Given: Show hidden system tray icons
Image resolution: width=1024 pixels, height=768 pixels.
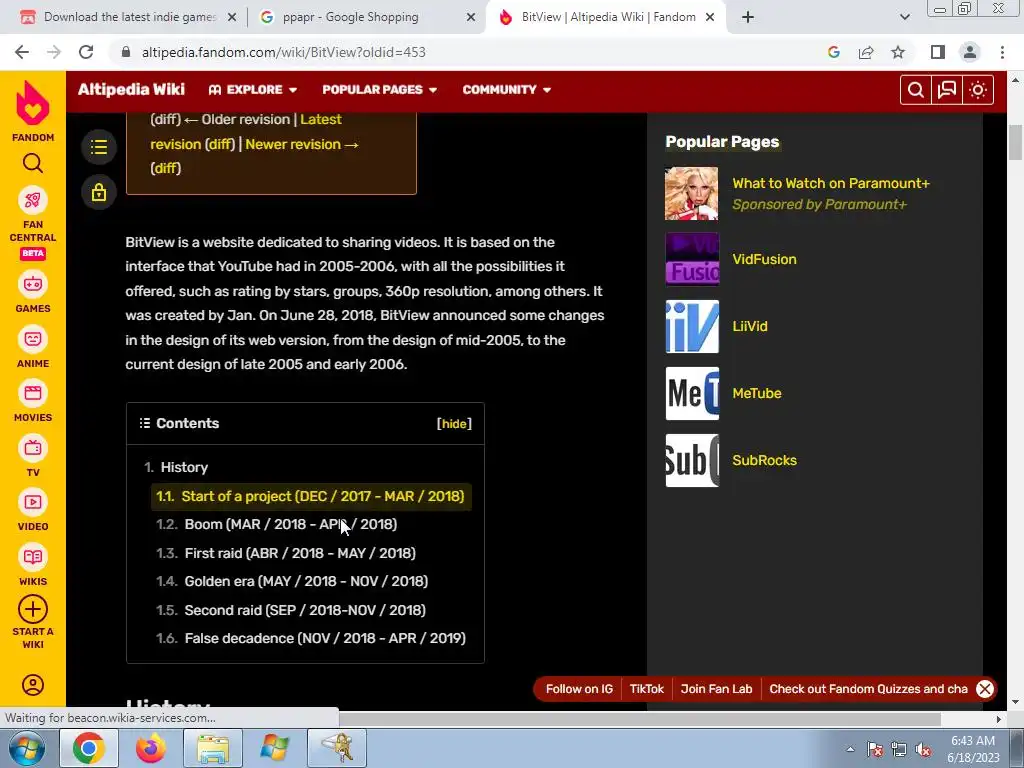Looking at the screenshot, I should 850,749.
